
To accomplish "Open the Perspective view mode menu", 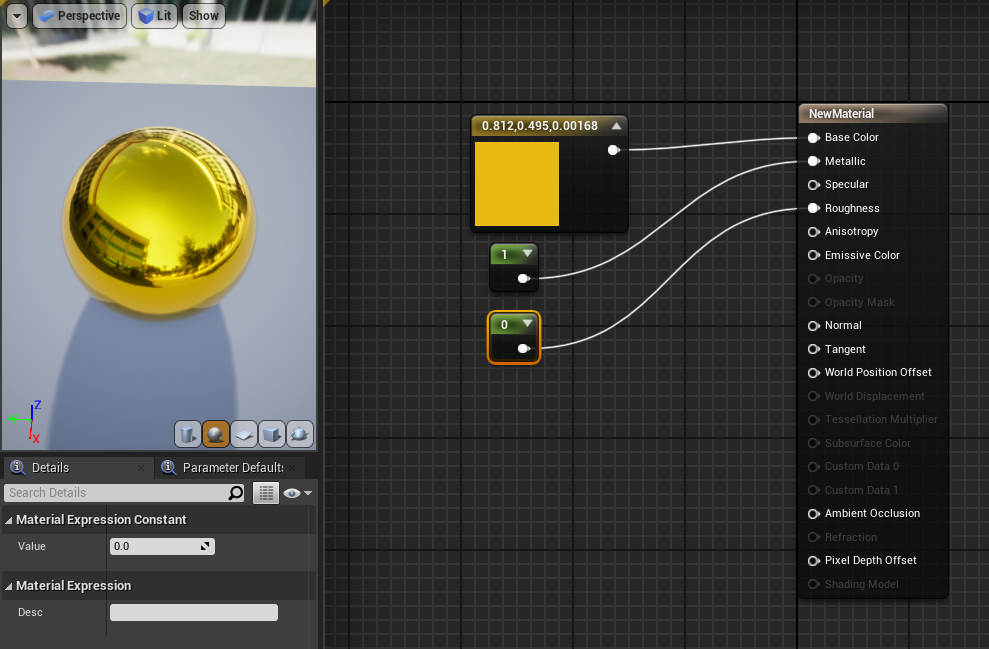I will (x=79, y=16).
